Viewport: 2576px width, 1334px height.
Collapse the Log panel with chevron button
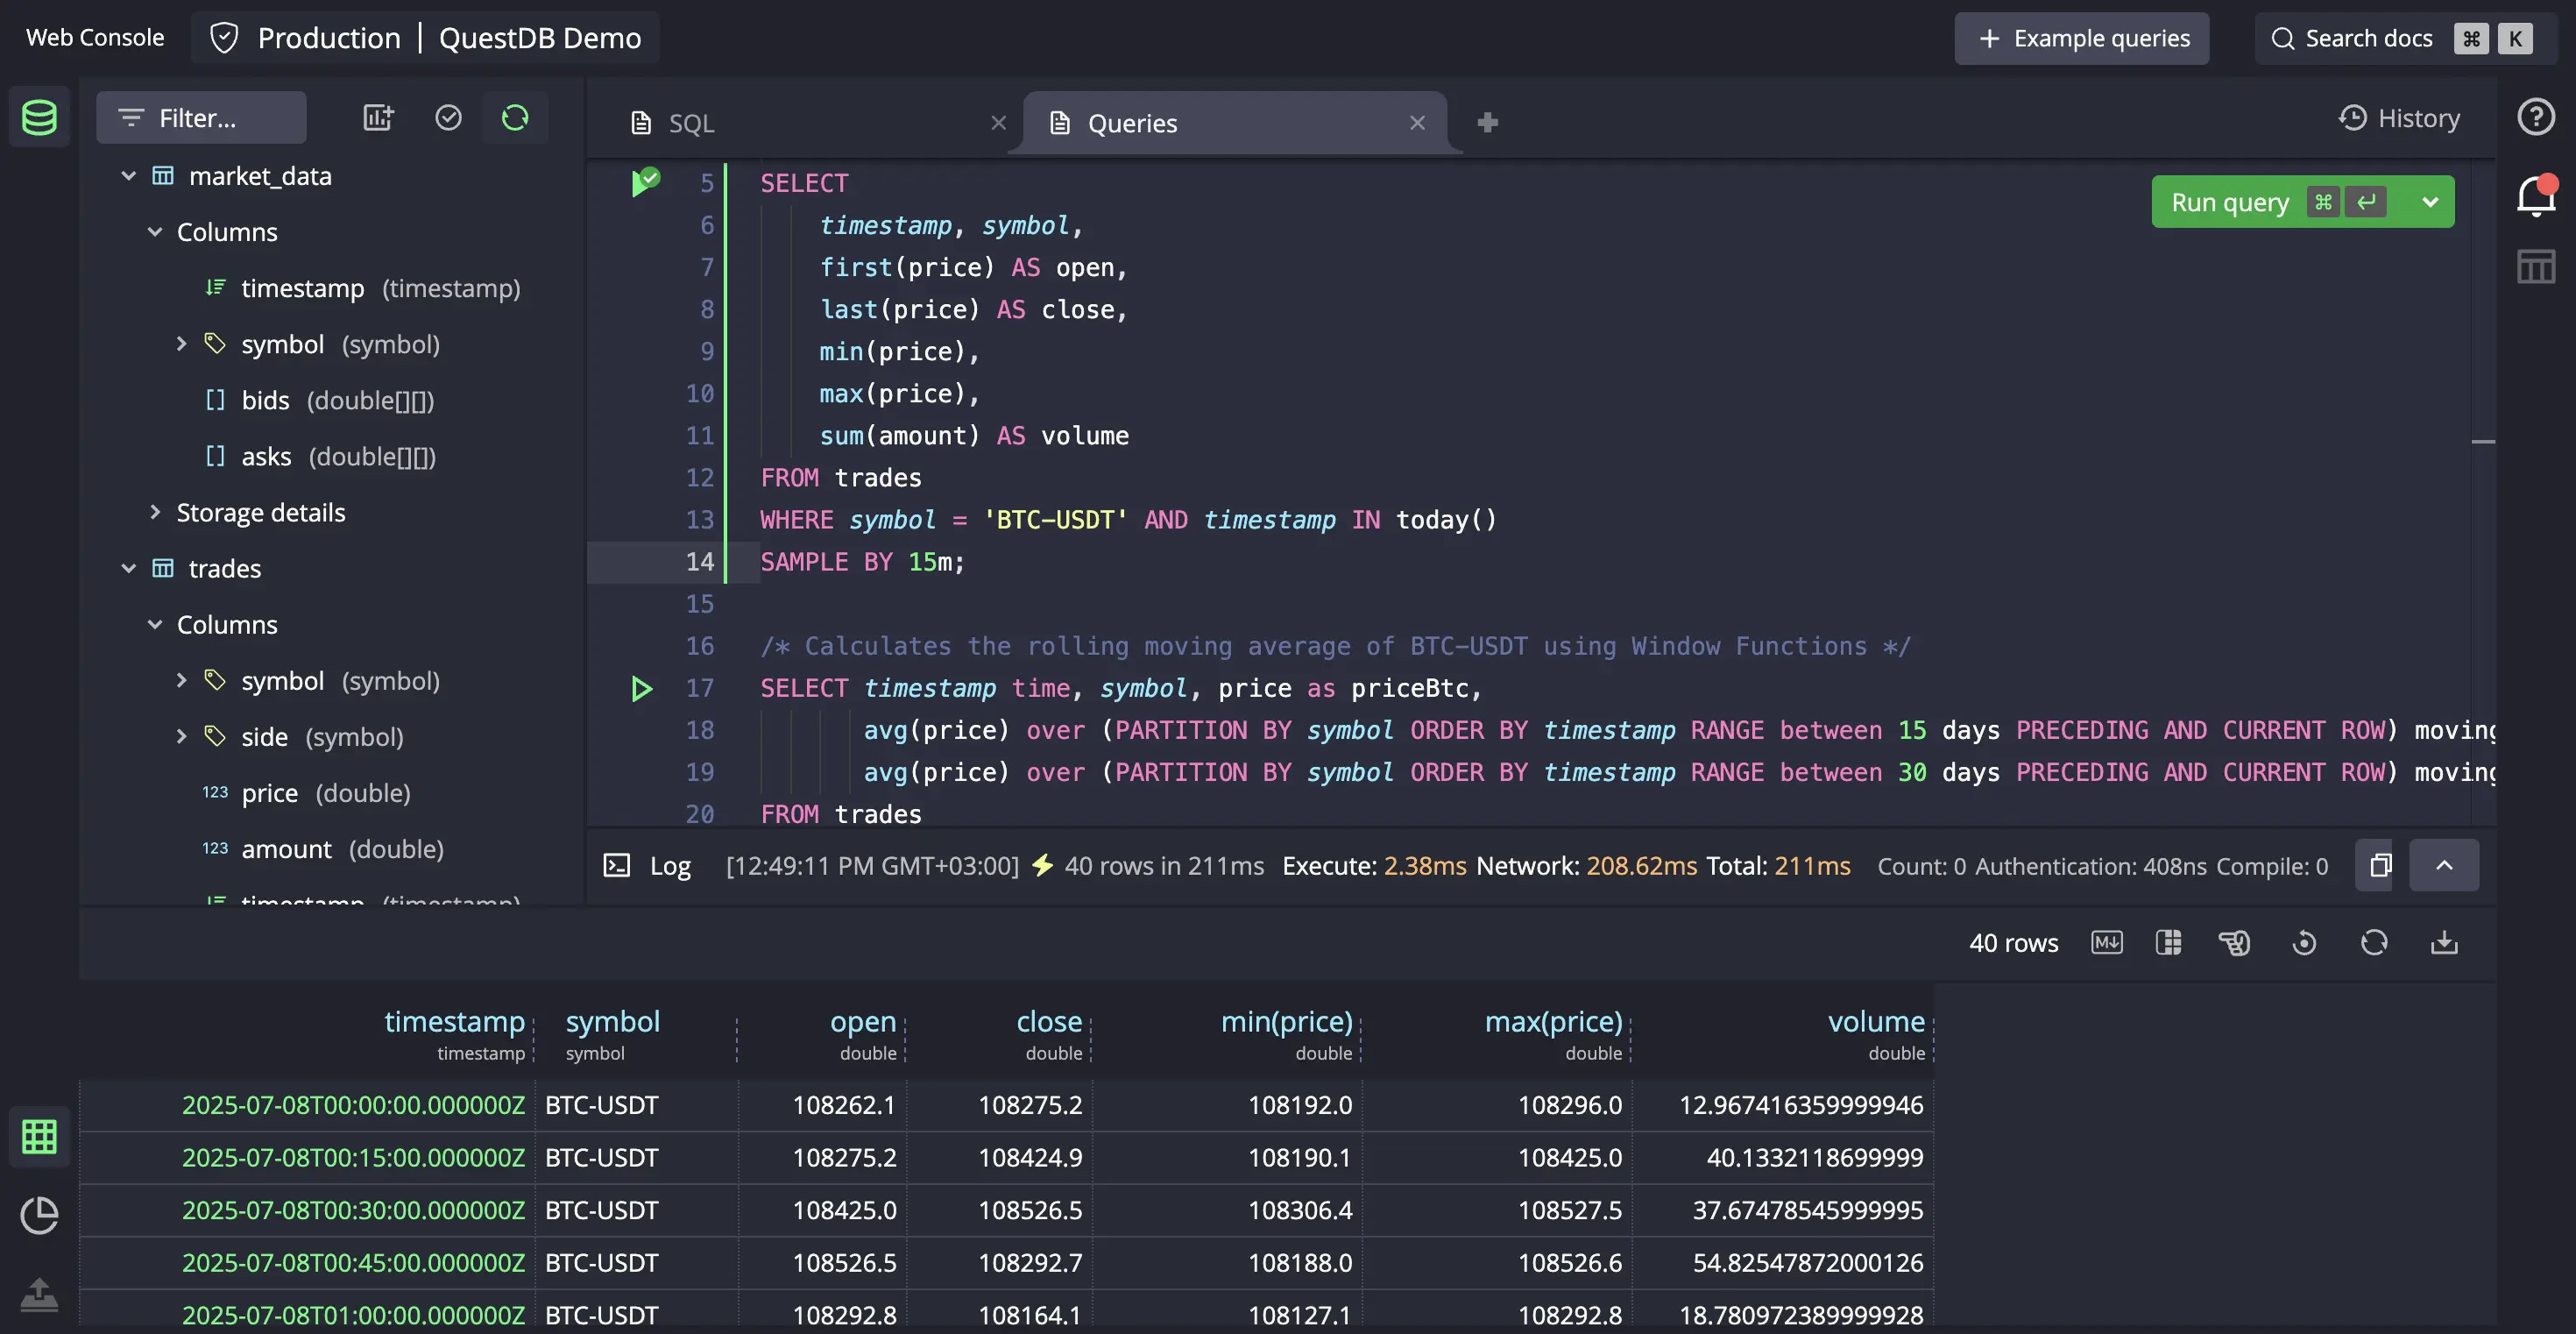pos(2444,865)
